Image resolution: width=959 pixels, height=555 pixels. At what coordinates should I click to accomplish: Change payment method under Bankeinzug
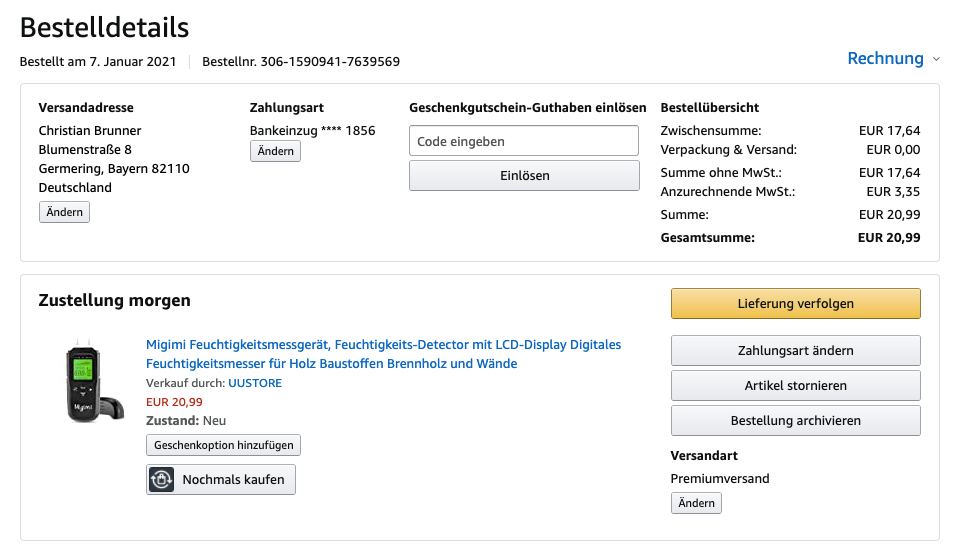(275, 151)
